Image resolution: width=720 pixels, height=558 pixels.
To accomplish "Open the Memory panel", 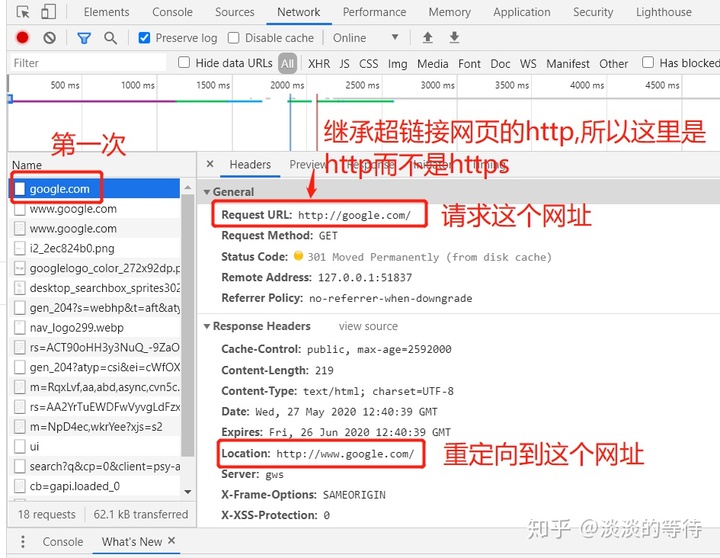I will [450, 12].
